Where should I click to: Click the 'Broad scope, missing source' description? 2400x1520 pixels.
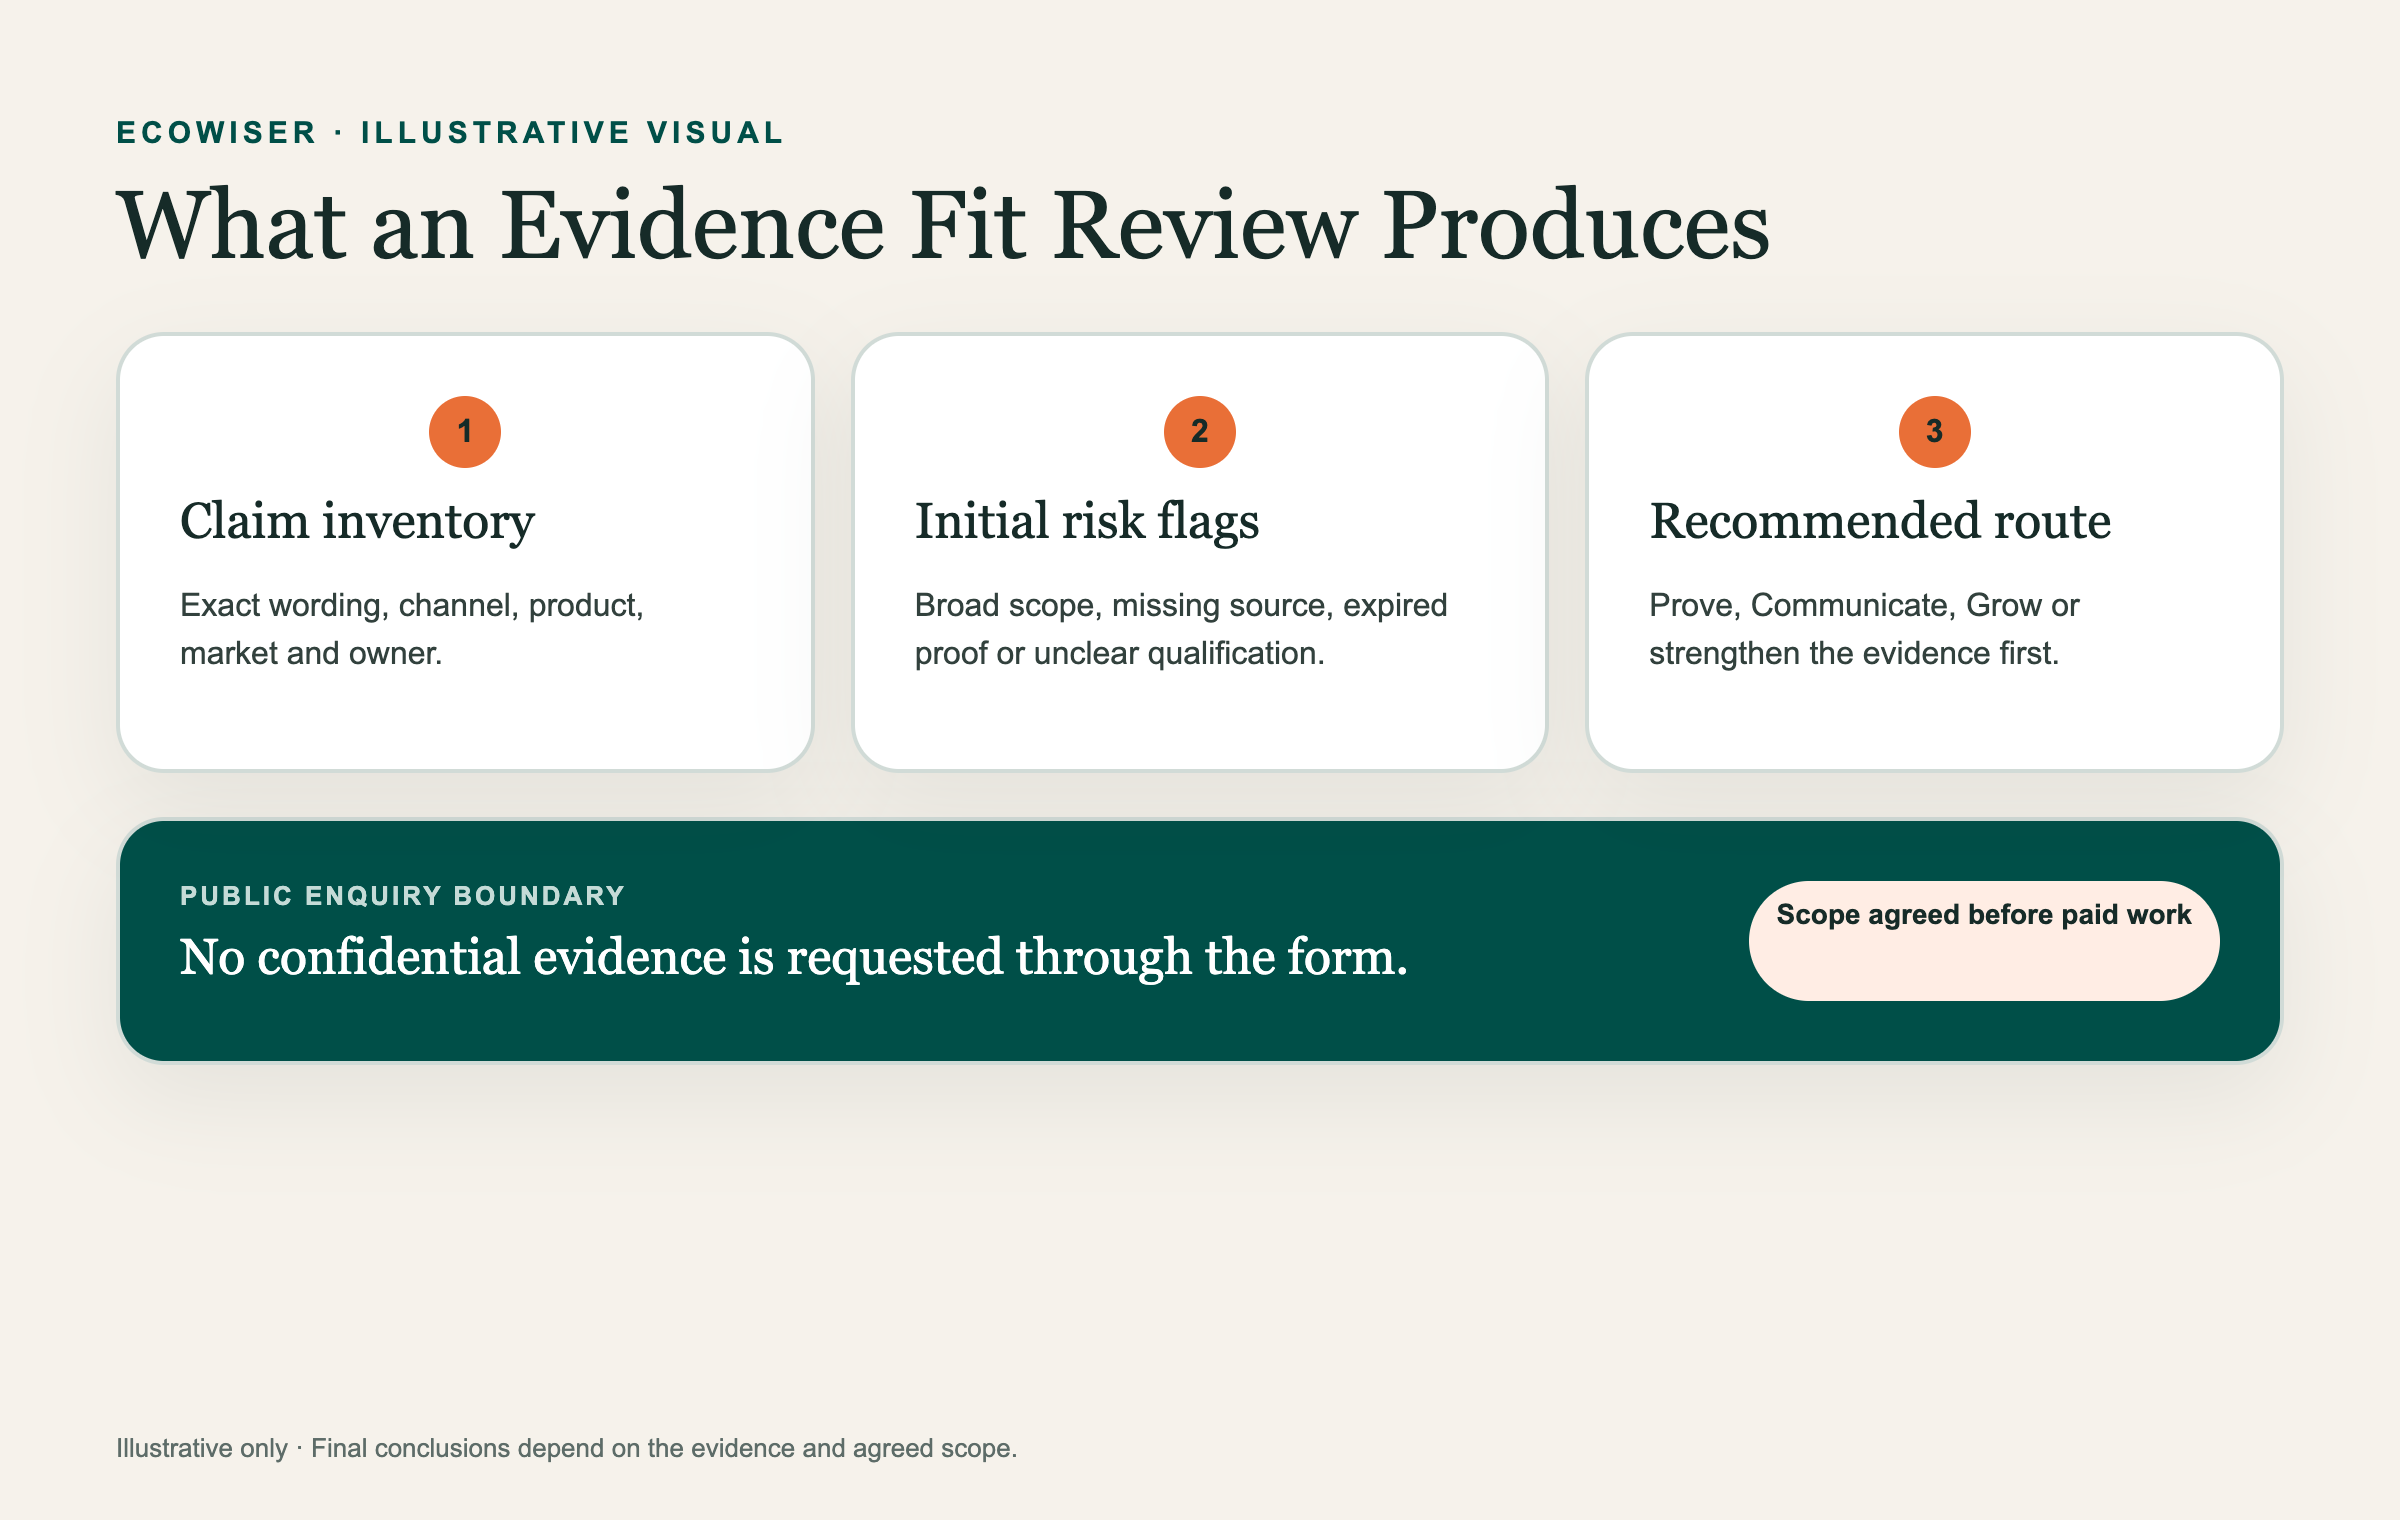point(1181,629)
